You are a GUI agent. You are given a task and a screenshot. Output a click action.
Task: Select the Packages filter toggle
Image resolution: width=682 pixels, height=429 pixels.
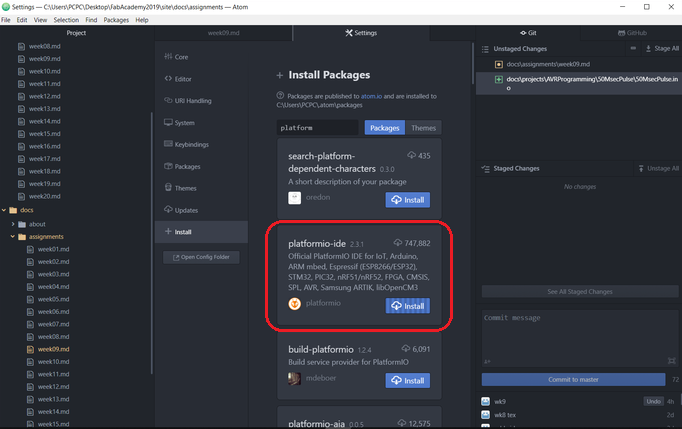386,128
